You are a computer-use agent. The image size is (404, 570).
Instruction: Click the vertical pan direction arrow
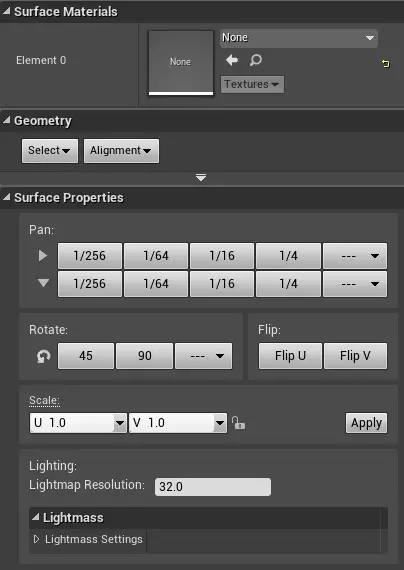(x=43, y=283)
